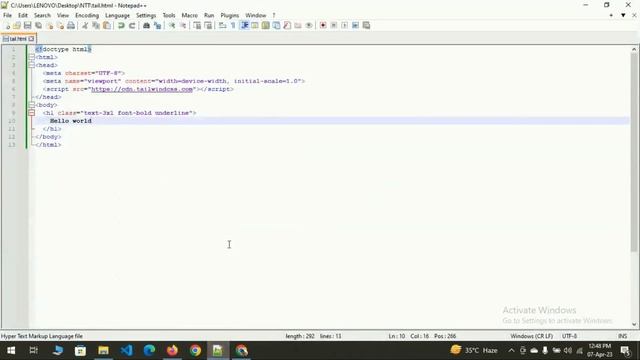Viewport: 640px width, 360px height.
Task: Click the Paste clipboard icon
Action: point(107,25)
